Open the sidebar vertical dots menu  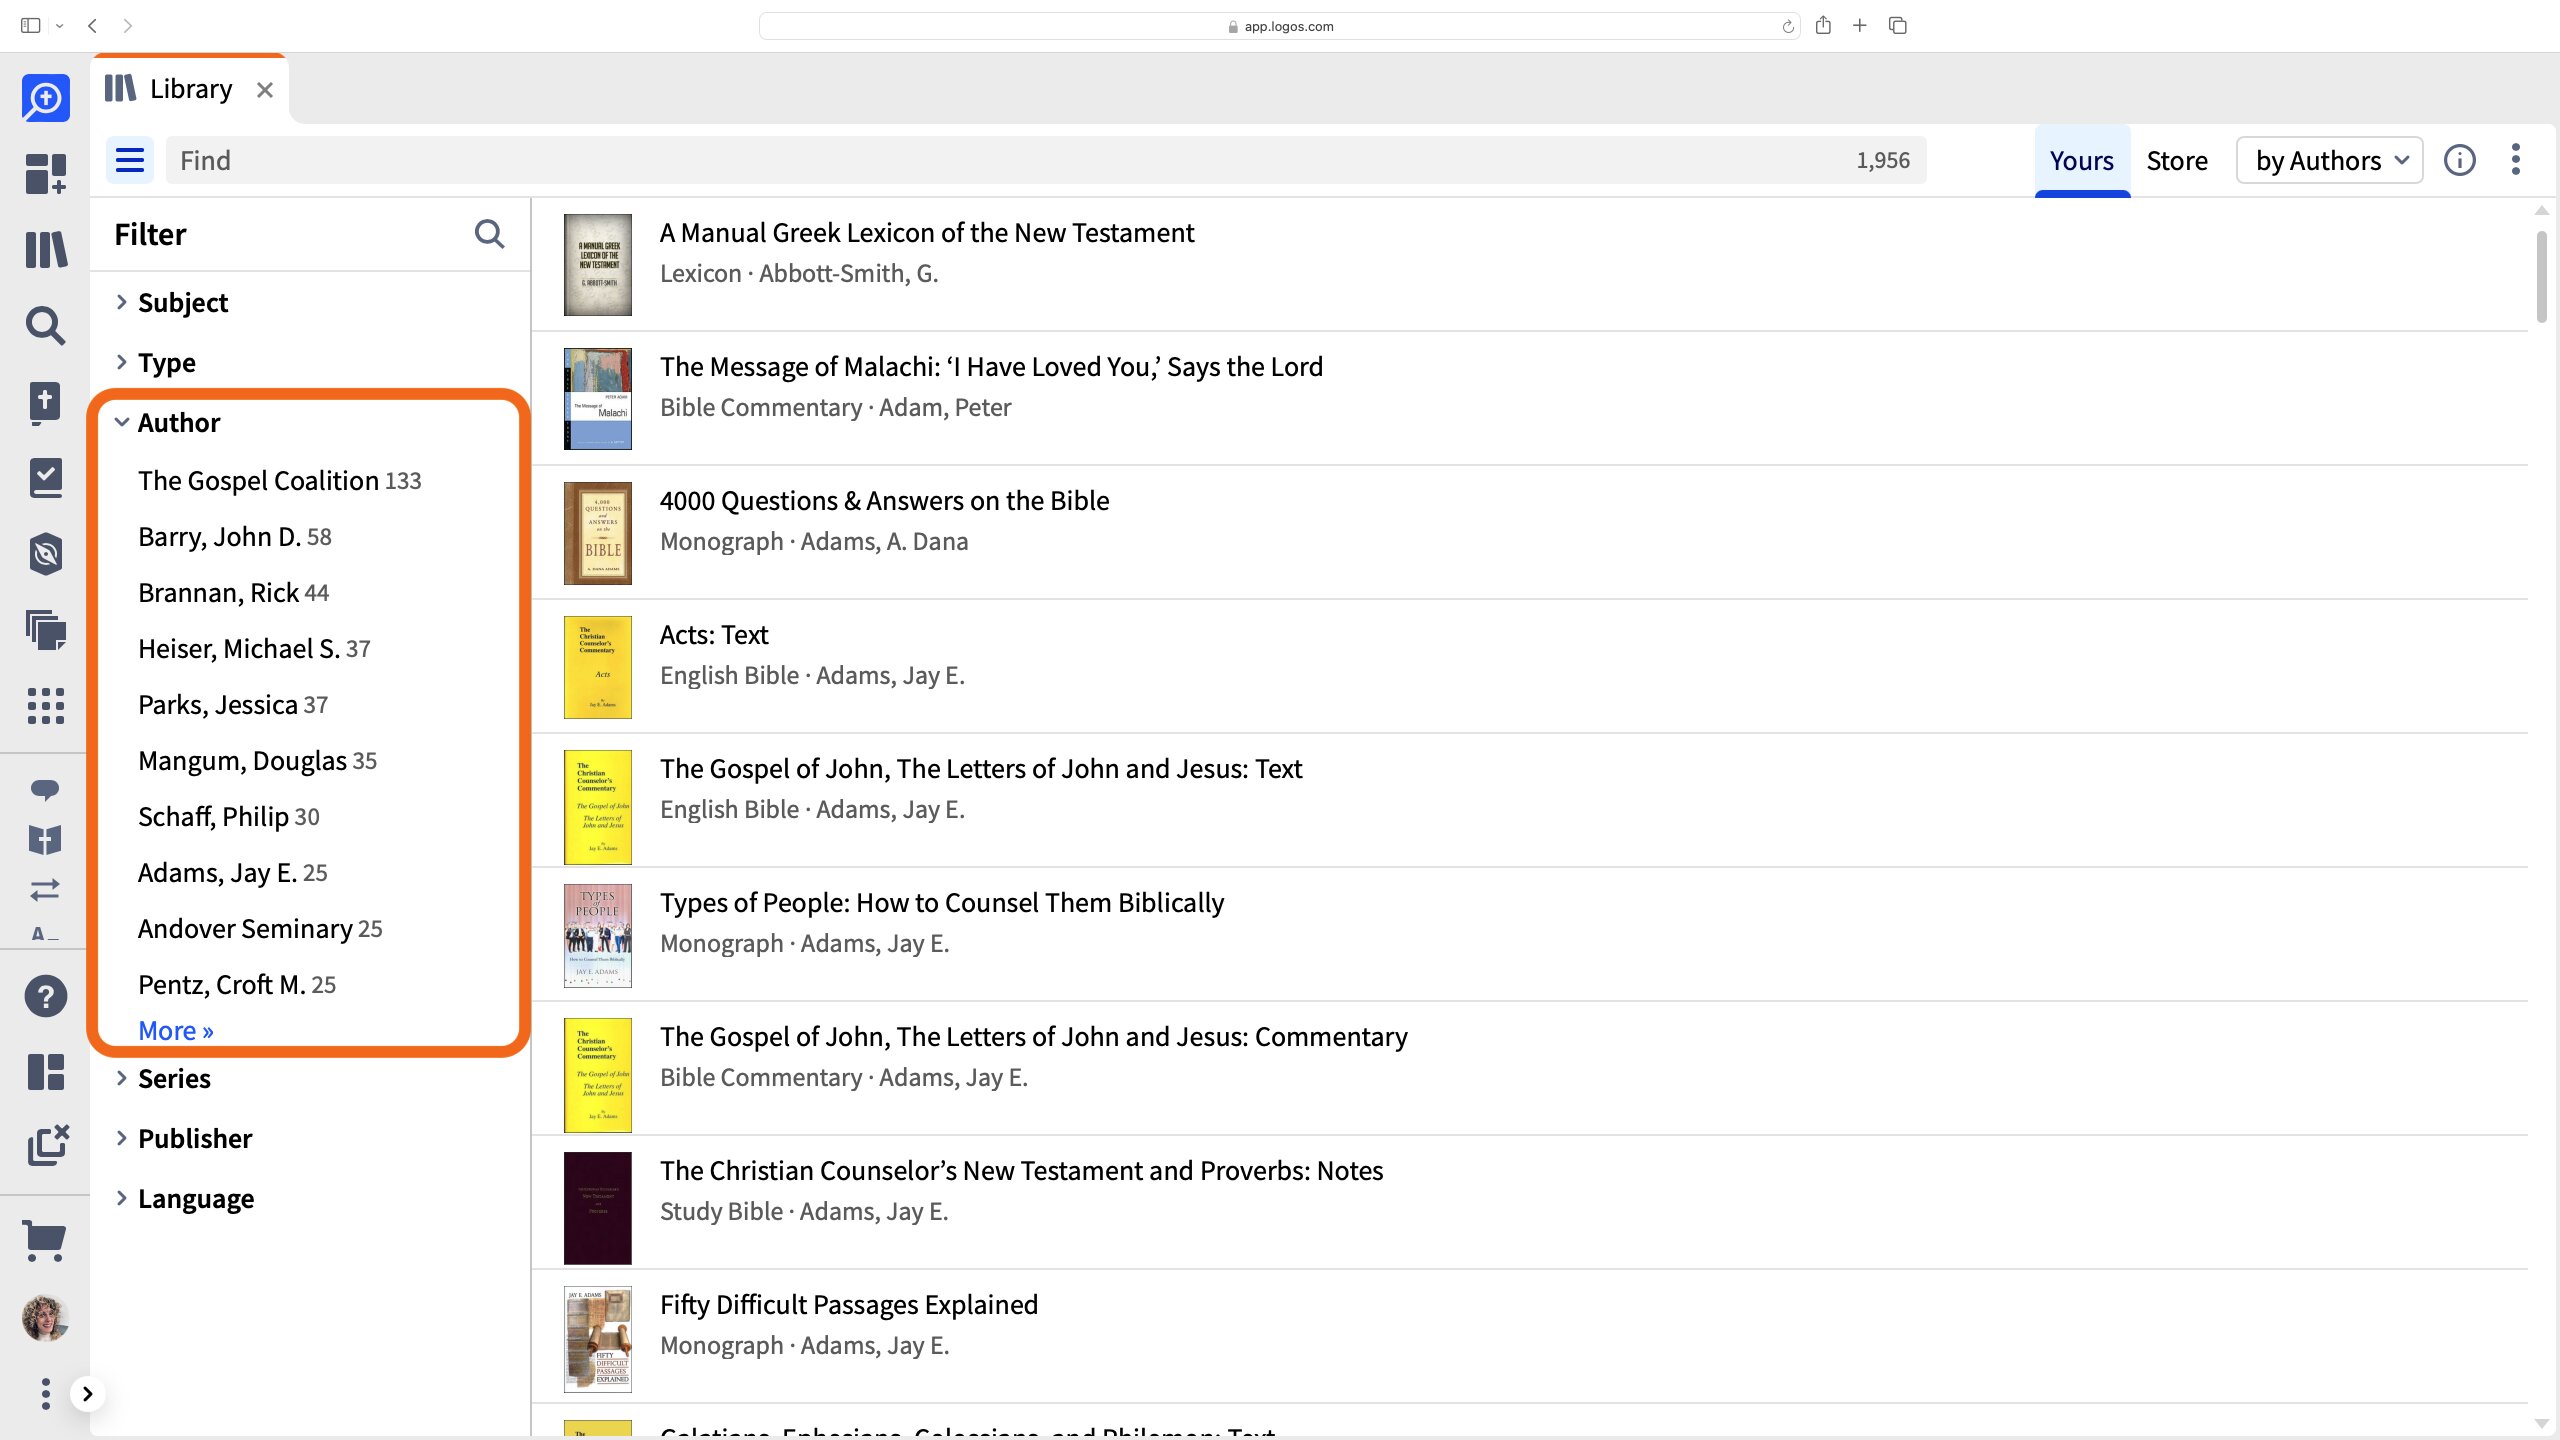[x=45, y=1393]
